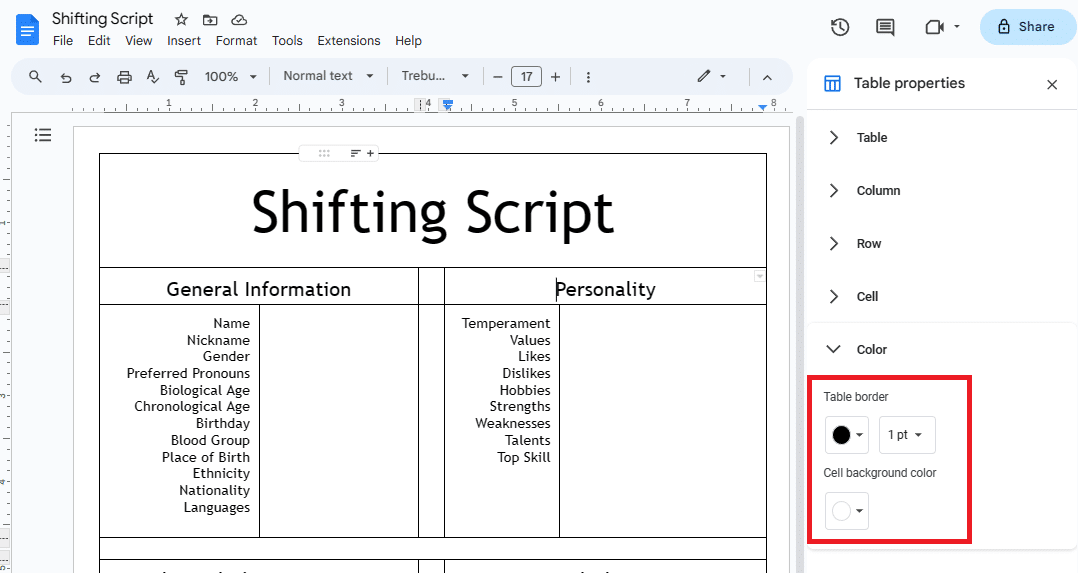Rename the Shifting Script document title

(102, 19)
